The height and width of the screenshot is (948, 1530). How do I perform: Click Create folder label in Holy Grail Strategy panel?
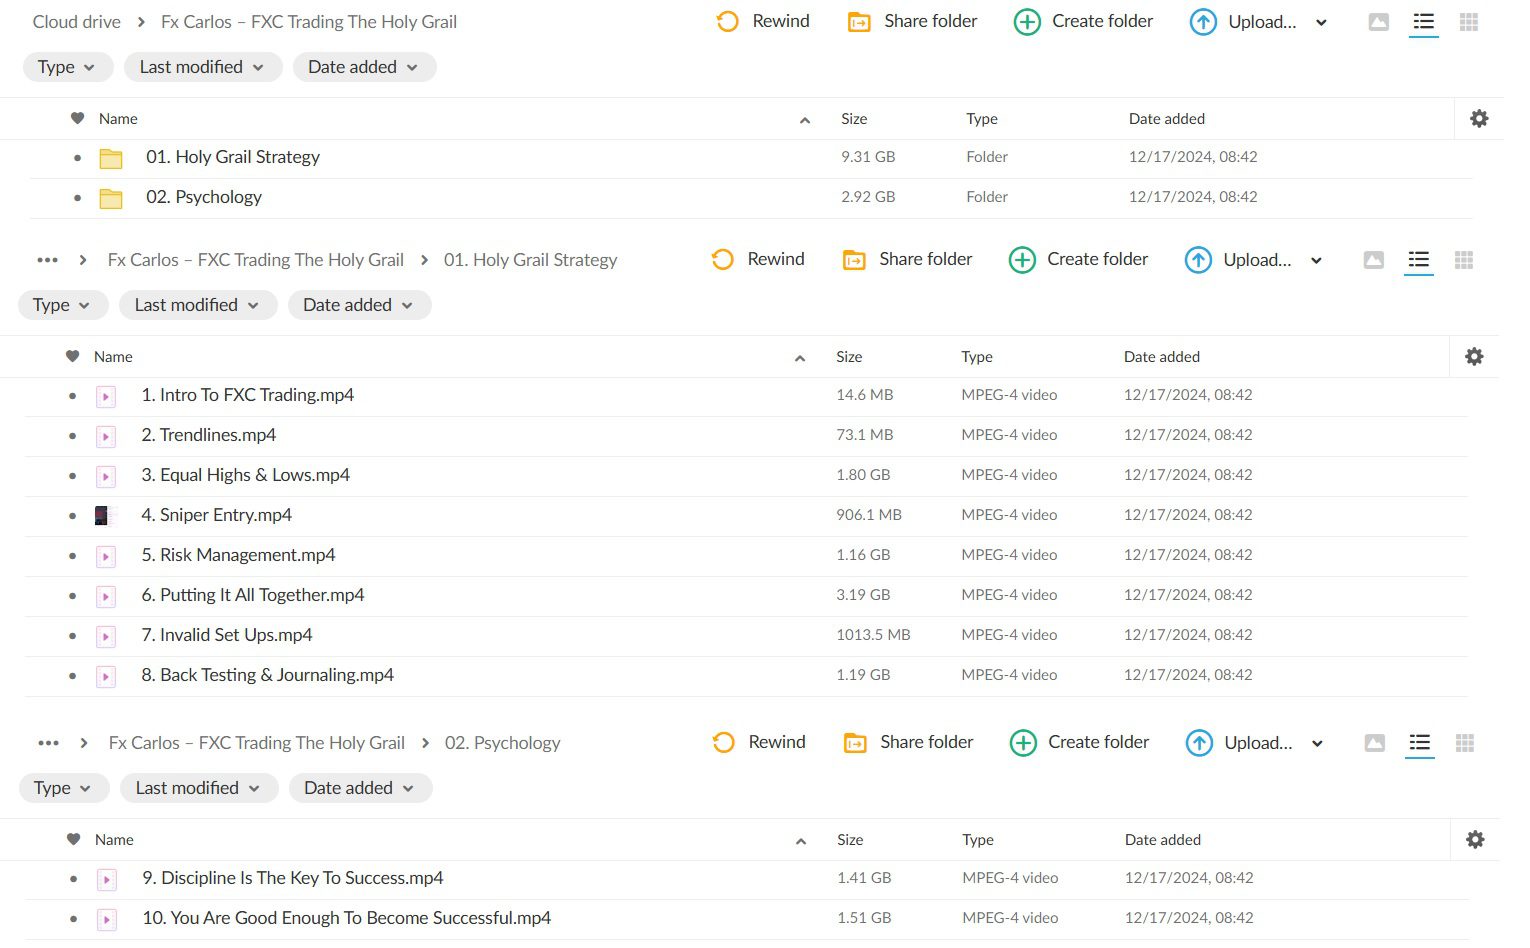pyautogui.click(x=1098, y=259)
